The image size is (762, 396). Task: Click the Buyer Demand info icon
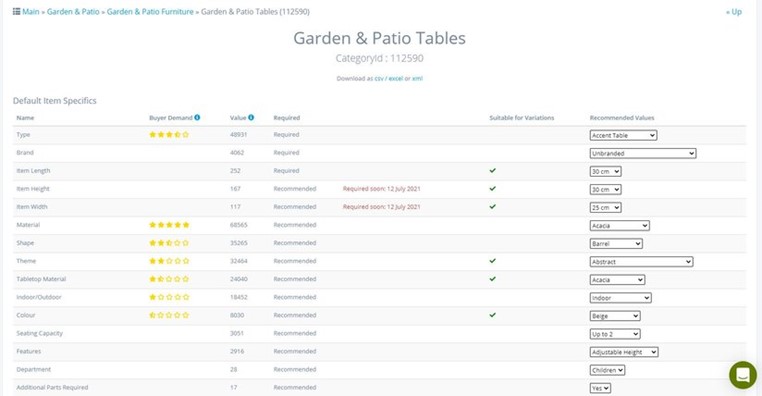[197, 117]
